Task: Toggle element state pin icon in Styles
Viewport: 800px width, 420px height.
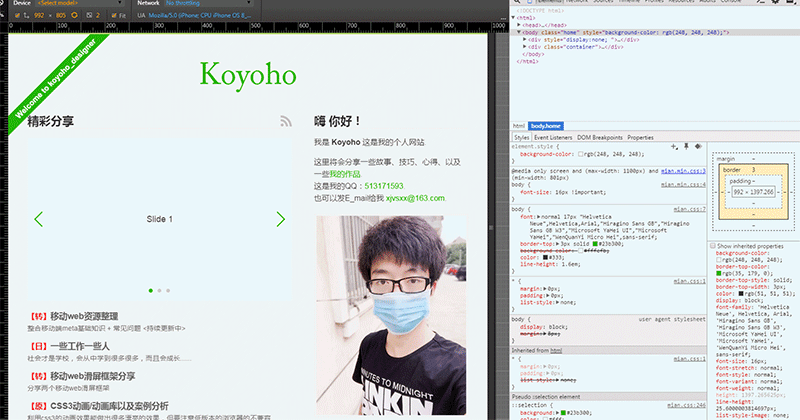Action: pyautogui.click(x=686, y=146)
